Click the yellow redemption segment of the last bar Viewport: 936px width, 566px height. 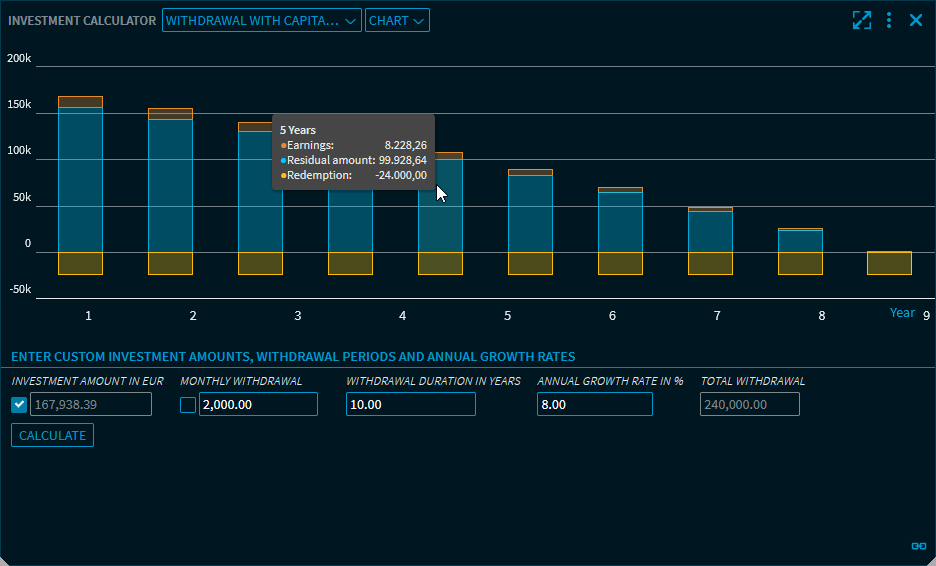tap(889, 263)
